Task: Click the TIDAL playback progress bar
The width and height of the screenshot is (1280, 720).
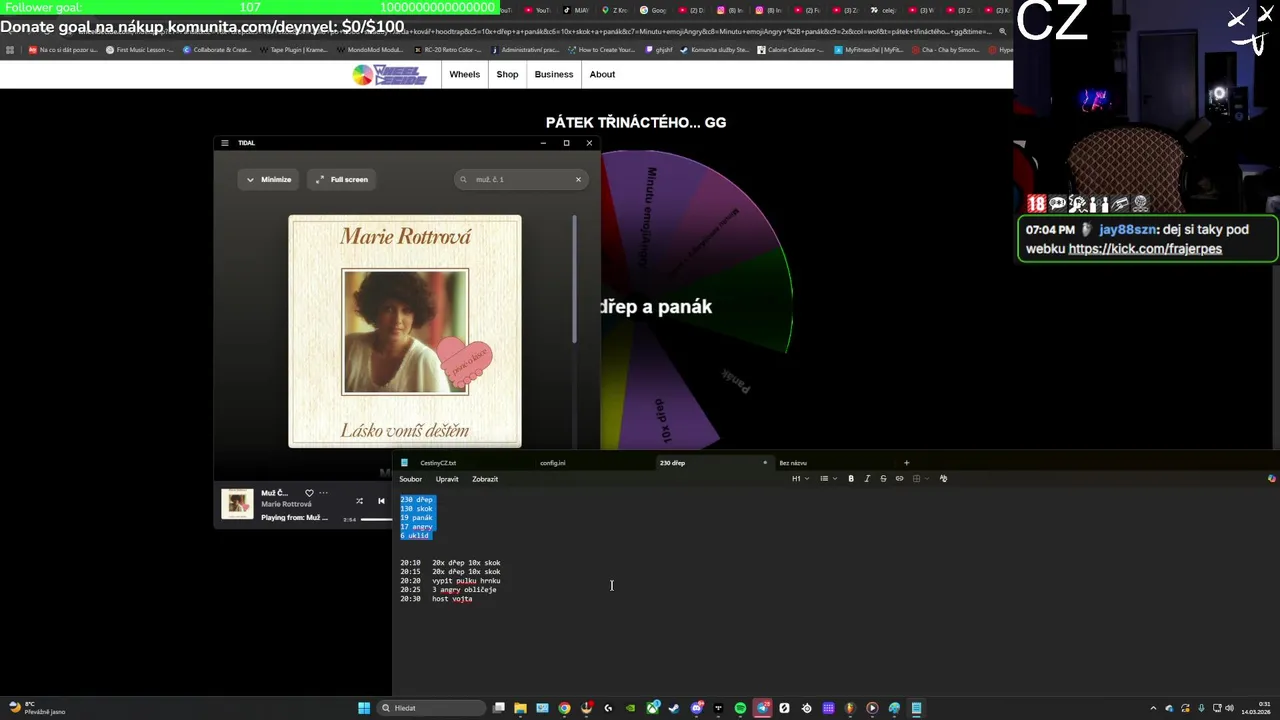Action: coord(376,519)
